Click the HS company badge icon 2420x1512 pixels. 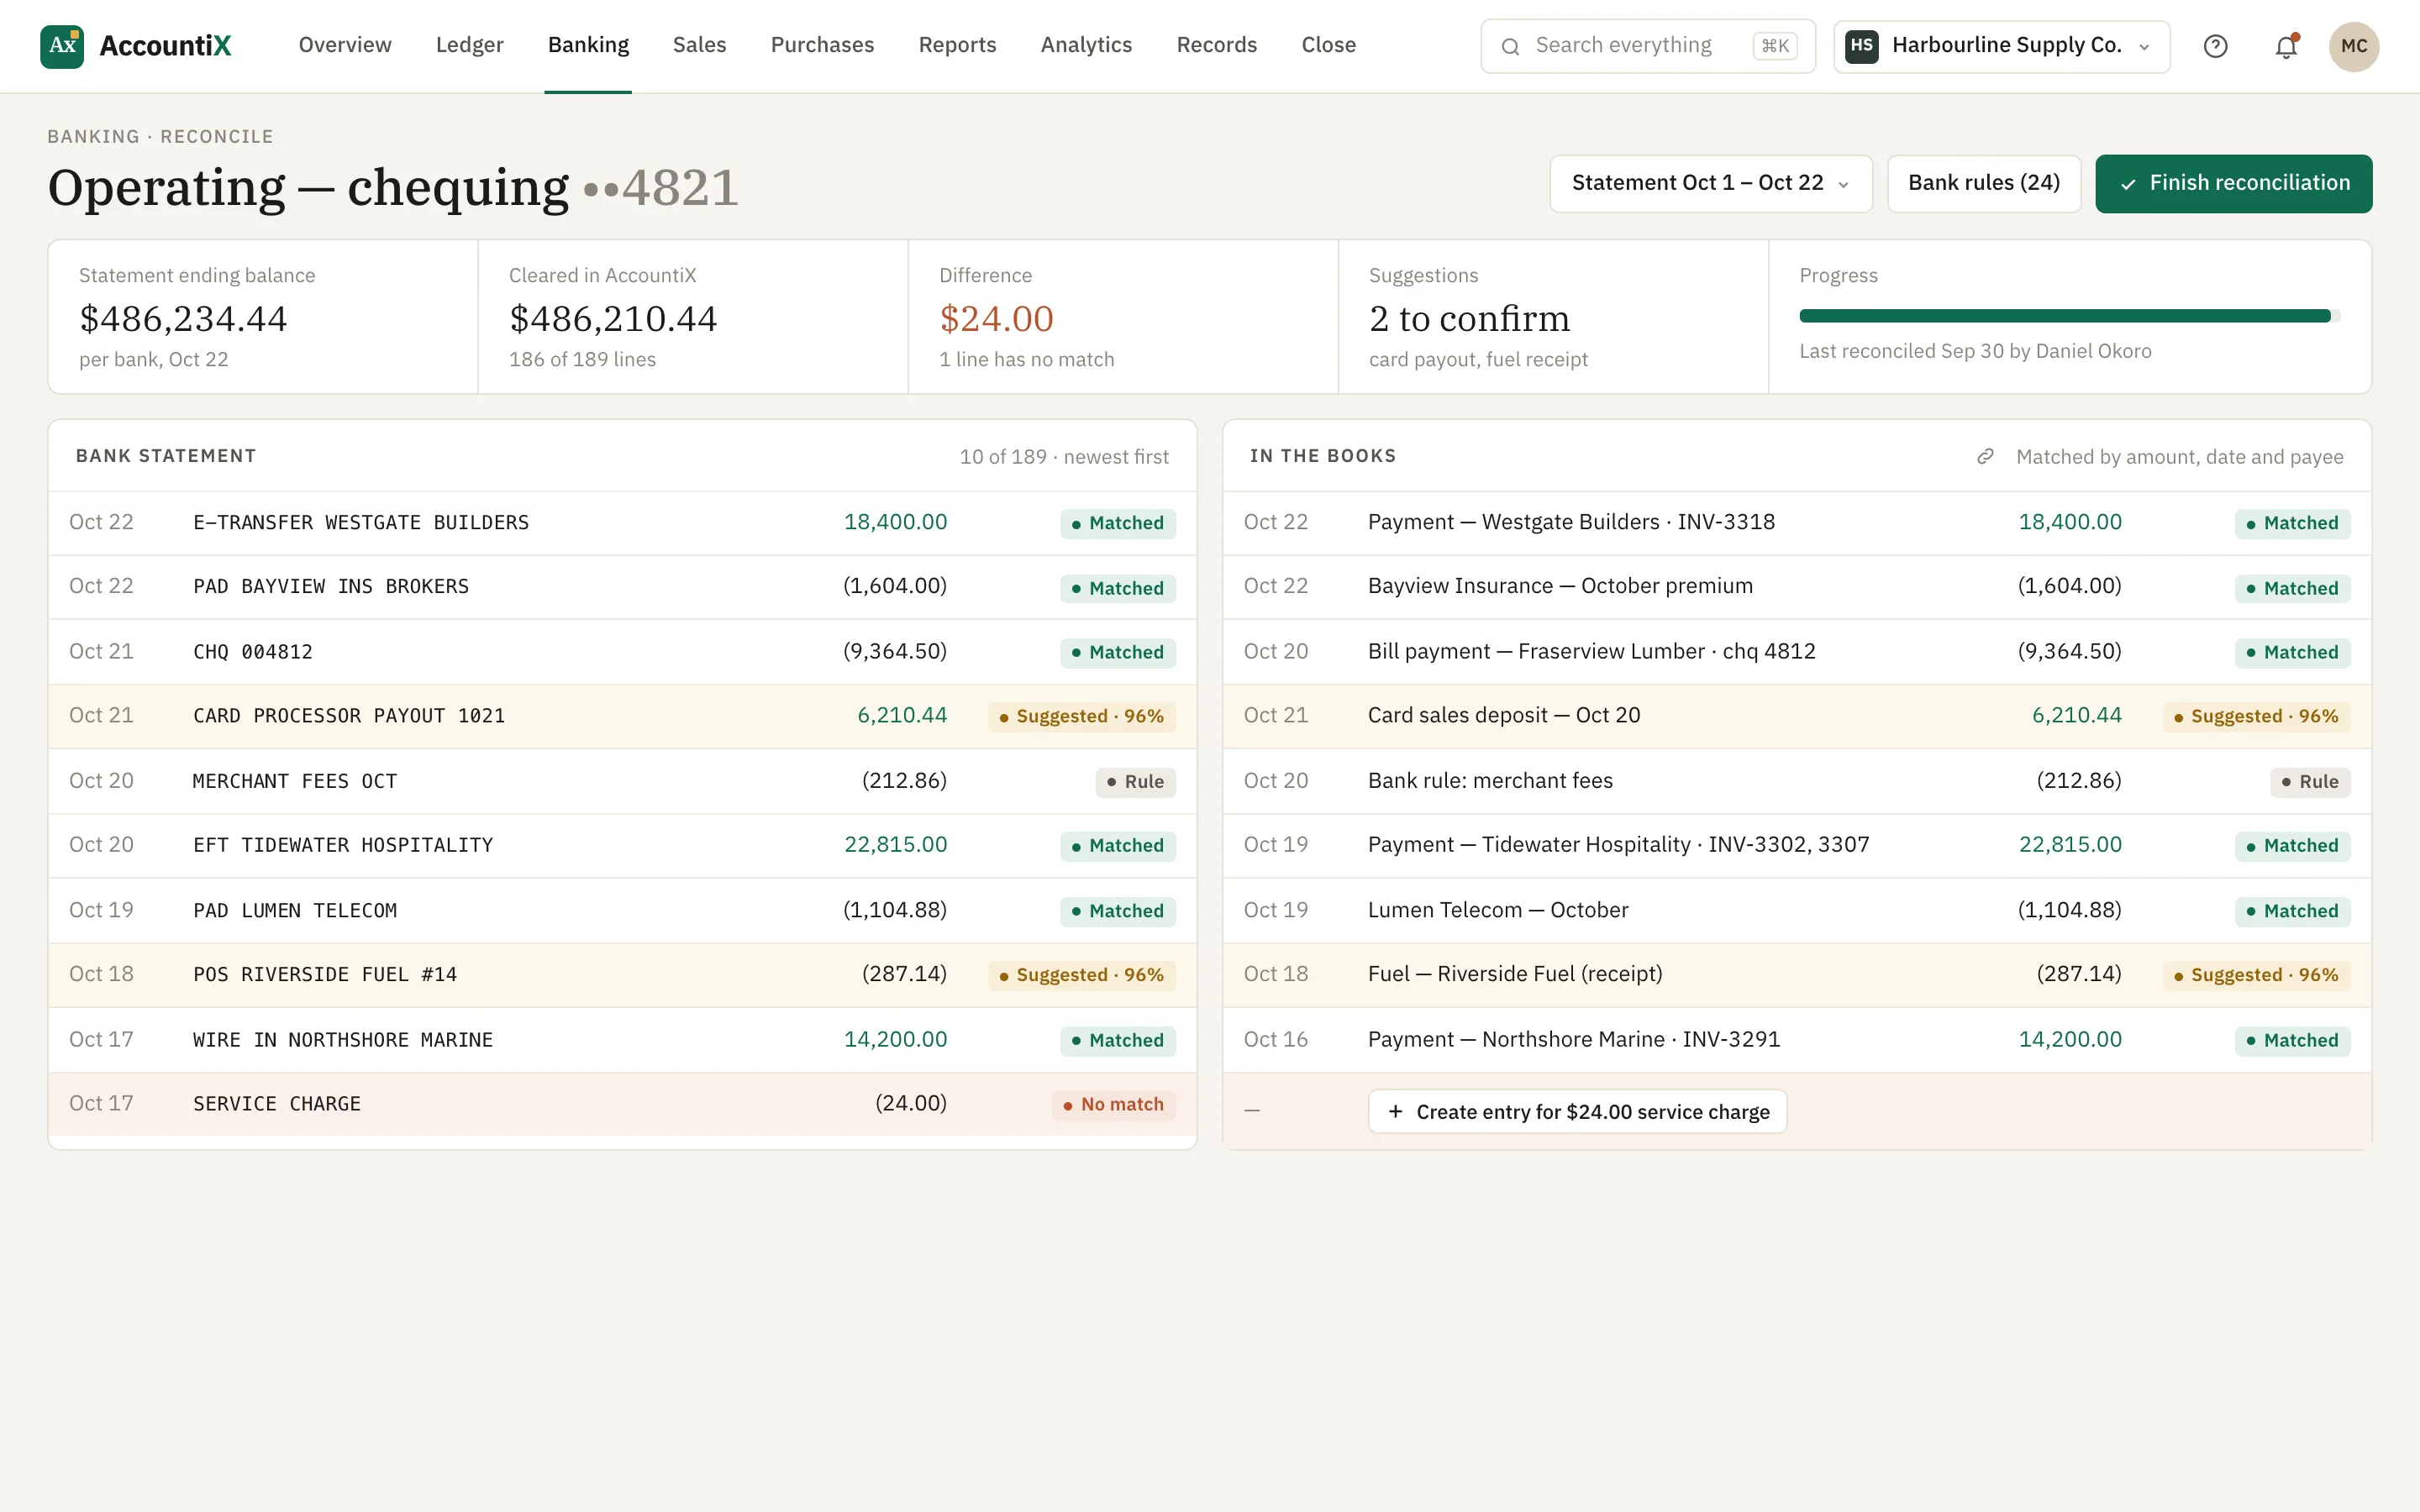(1861, 46)
